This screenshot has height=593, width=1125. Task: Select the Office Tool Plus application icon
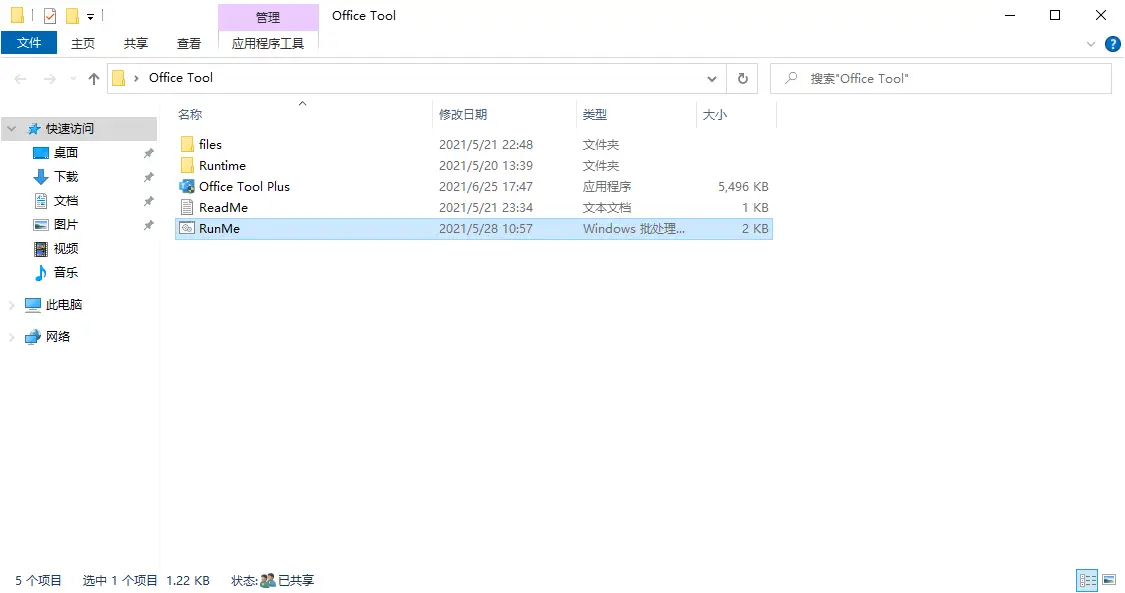pyautogui.click(x=187, y=187)
